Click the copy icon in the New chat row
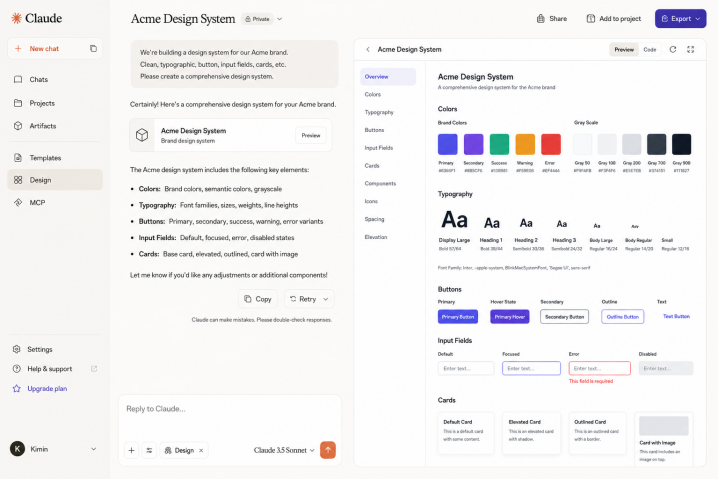 (93, 49)
